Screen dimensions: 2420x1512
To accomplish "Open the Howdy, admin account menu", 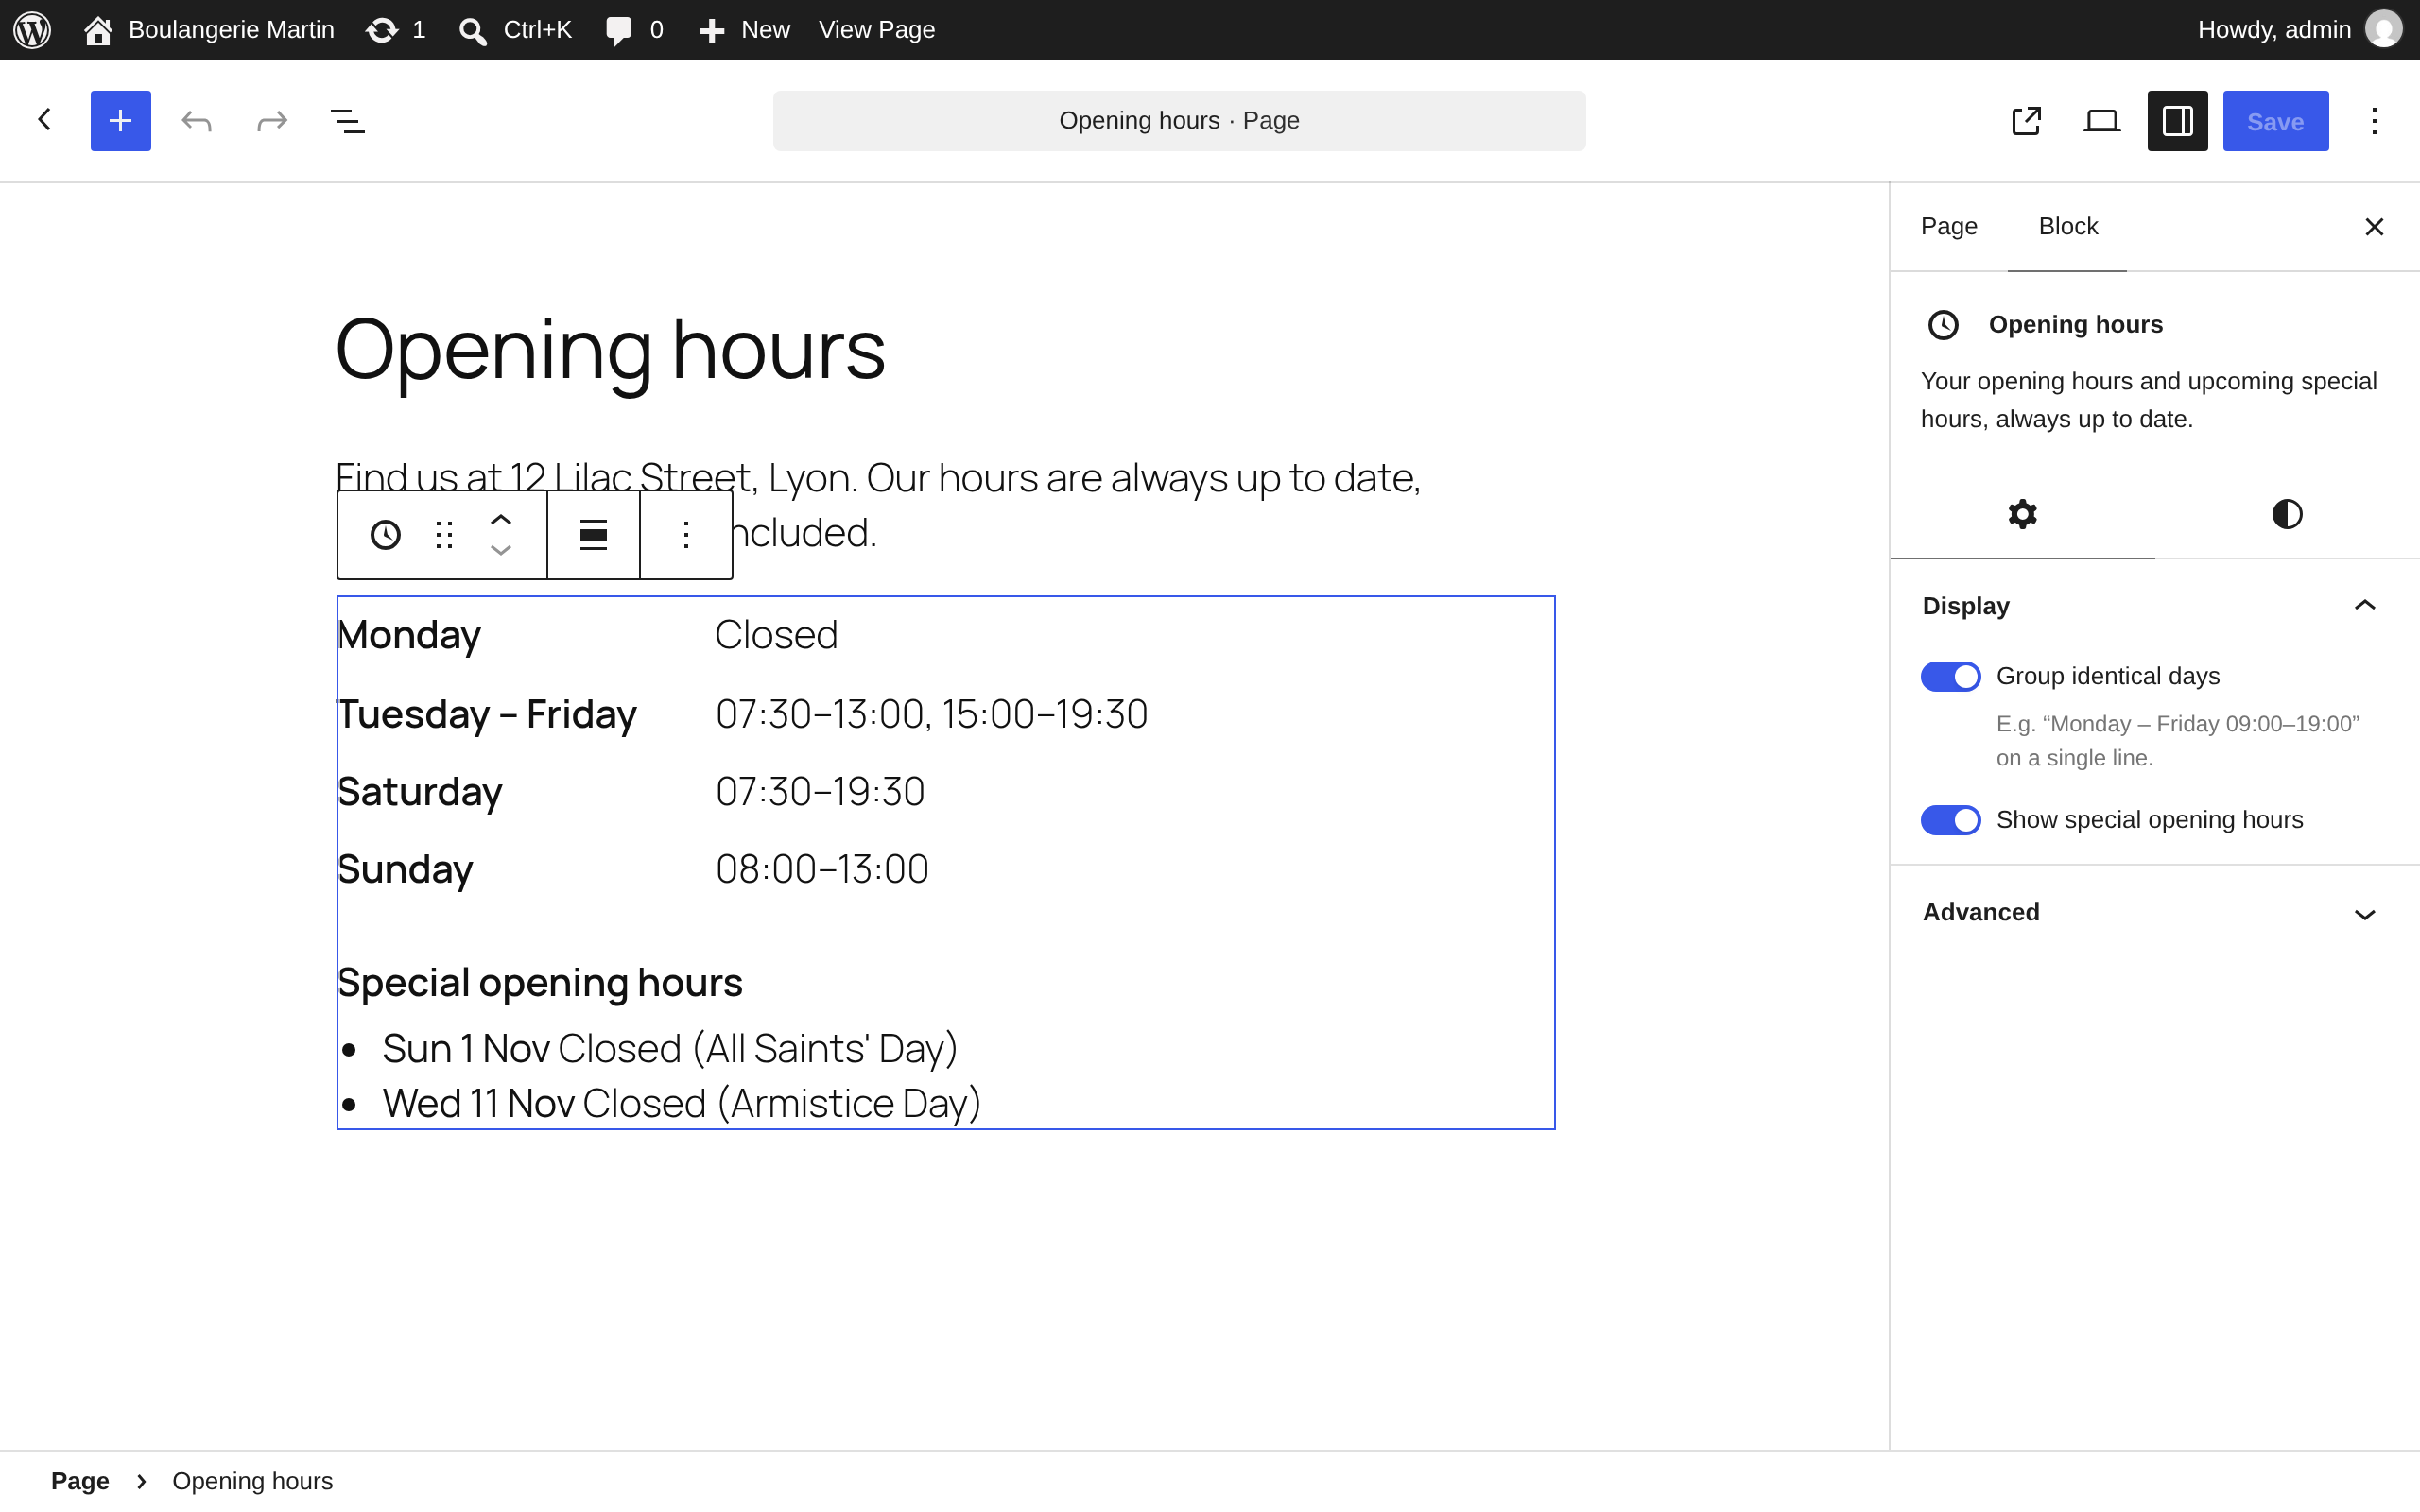I will (2298, 30).
